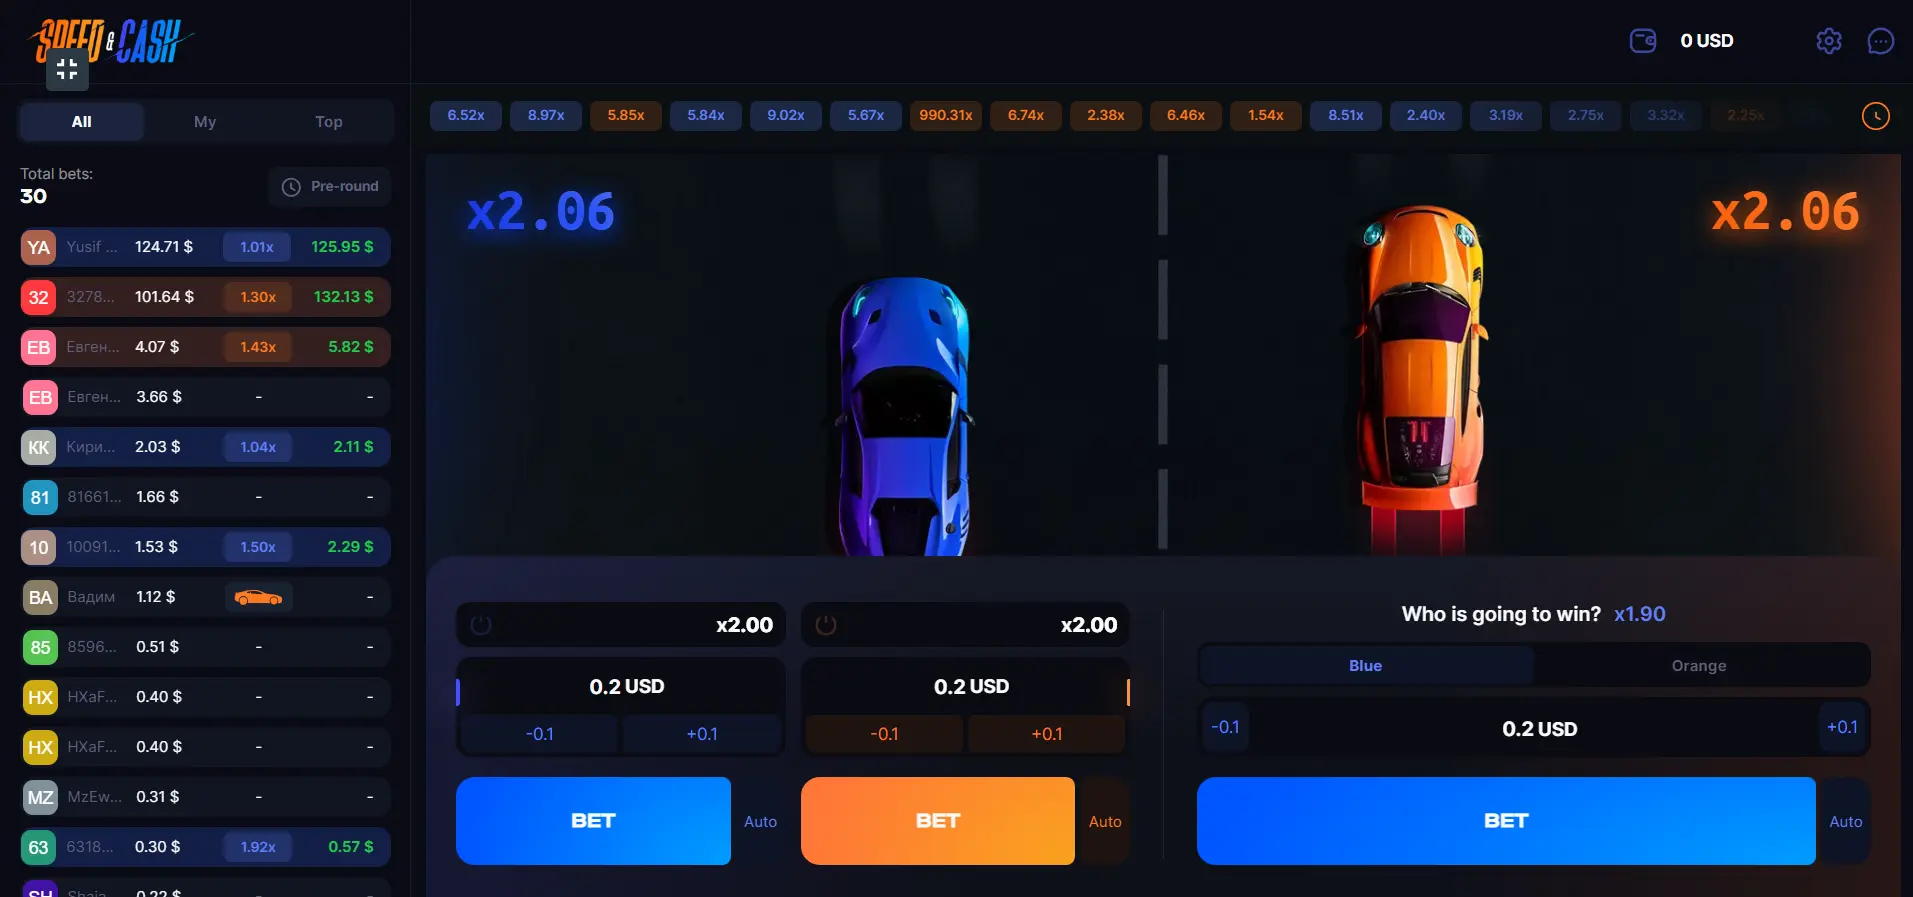Exit fullscreen via collapse icon
This screenshot has height=897, width=1913.
tap(67, 69)
